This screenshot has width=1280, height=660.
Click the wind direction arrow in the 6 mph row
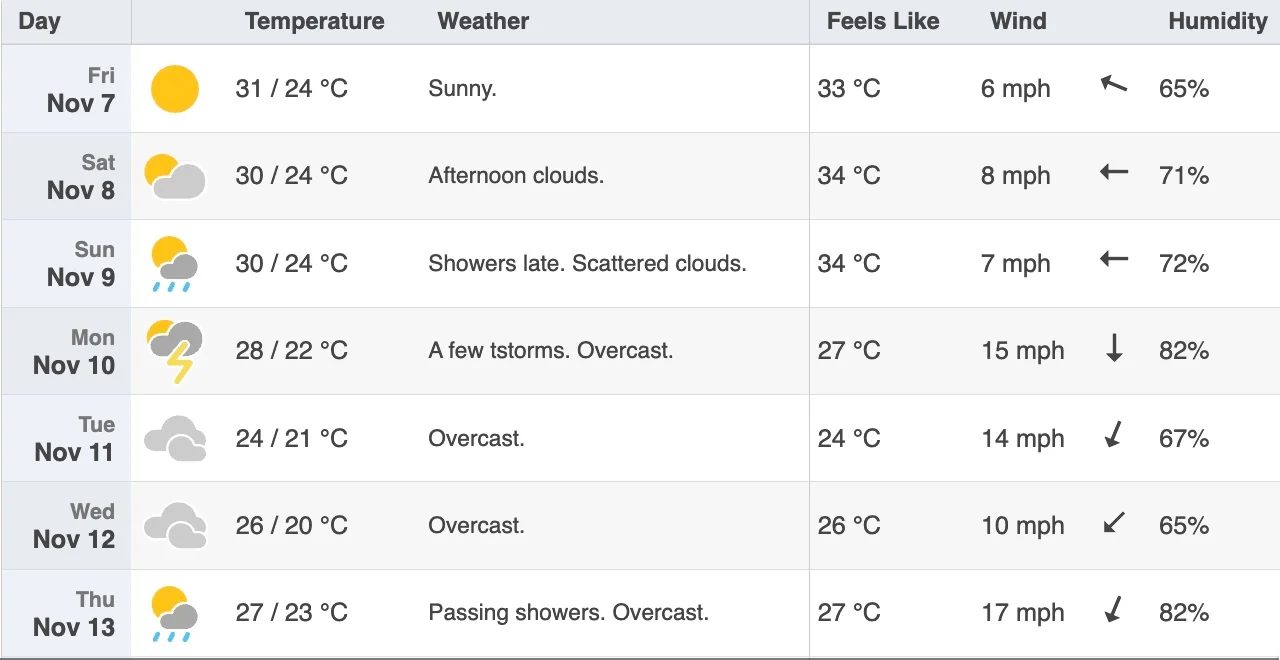[1114, 85]
